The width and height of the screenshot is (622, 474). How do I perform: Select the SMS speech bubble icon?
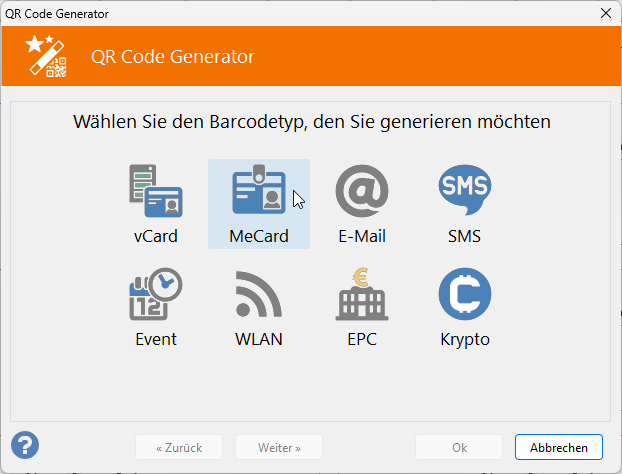pos(465,190)
